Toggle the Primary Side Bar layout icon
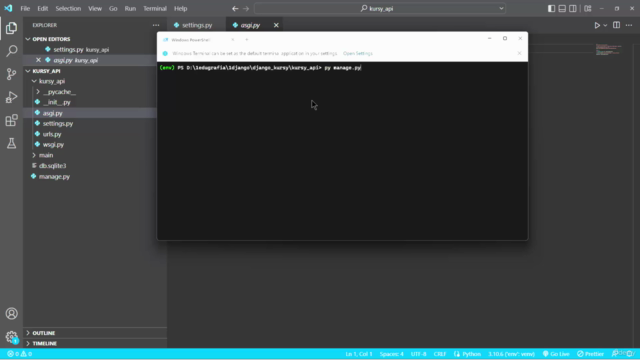This screenshot has height=360, width=640. pos(551,9)
